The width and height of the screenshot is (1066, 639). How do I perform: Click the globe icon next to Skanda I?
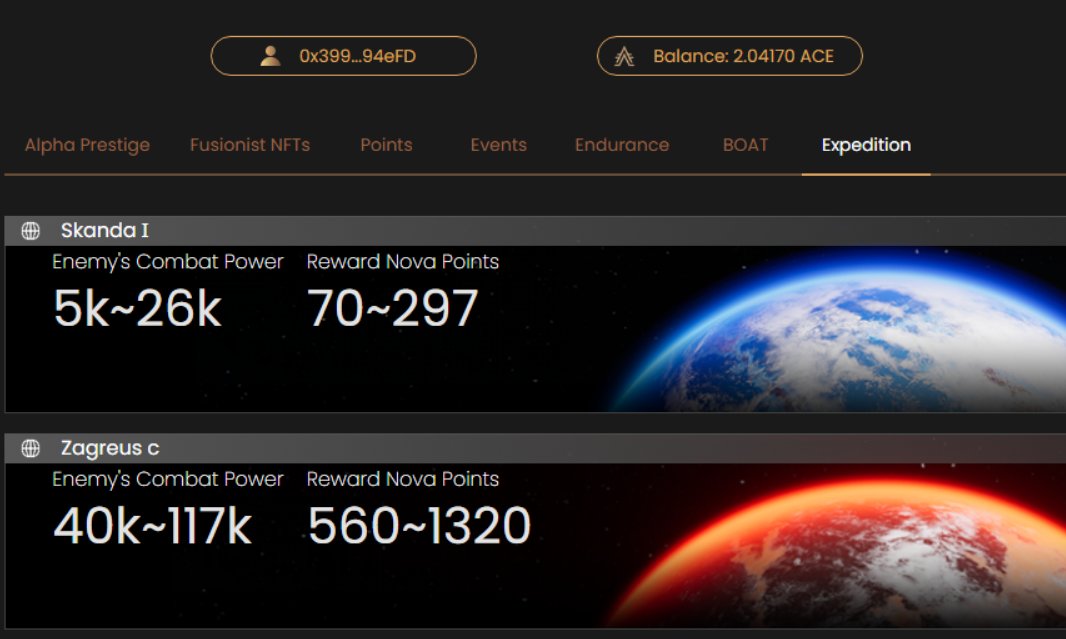[x=31, y=231]
